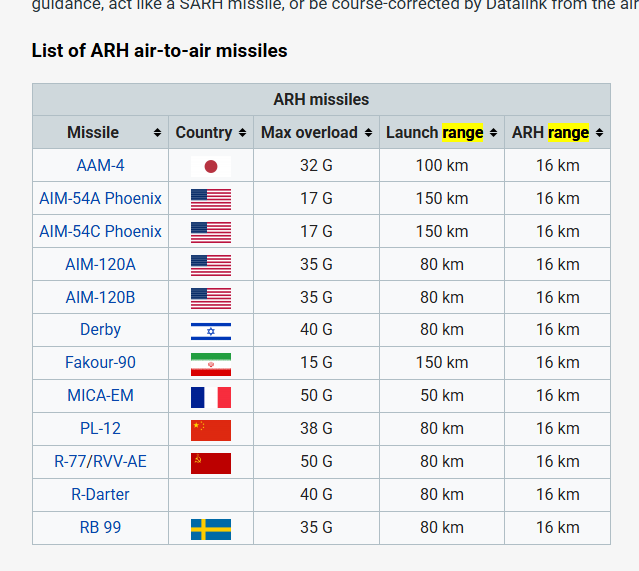Go to the R-Darter page
The image size is (639, 571).
pyautogui.click(x=100, y=494)
